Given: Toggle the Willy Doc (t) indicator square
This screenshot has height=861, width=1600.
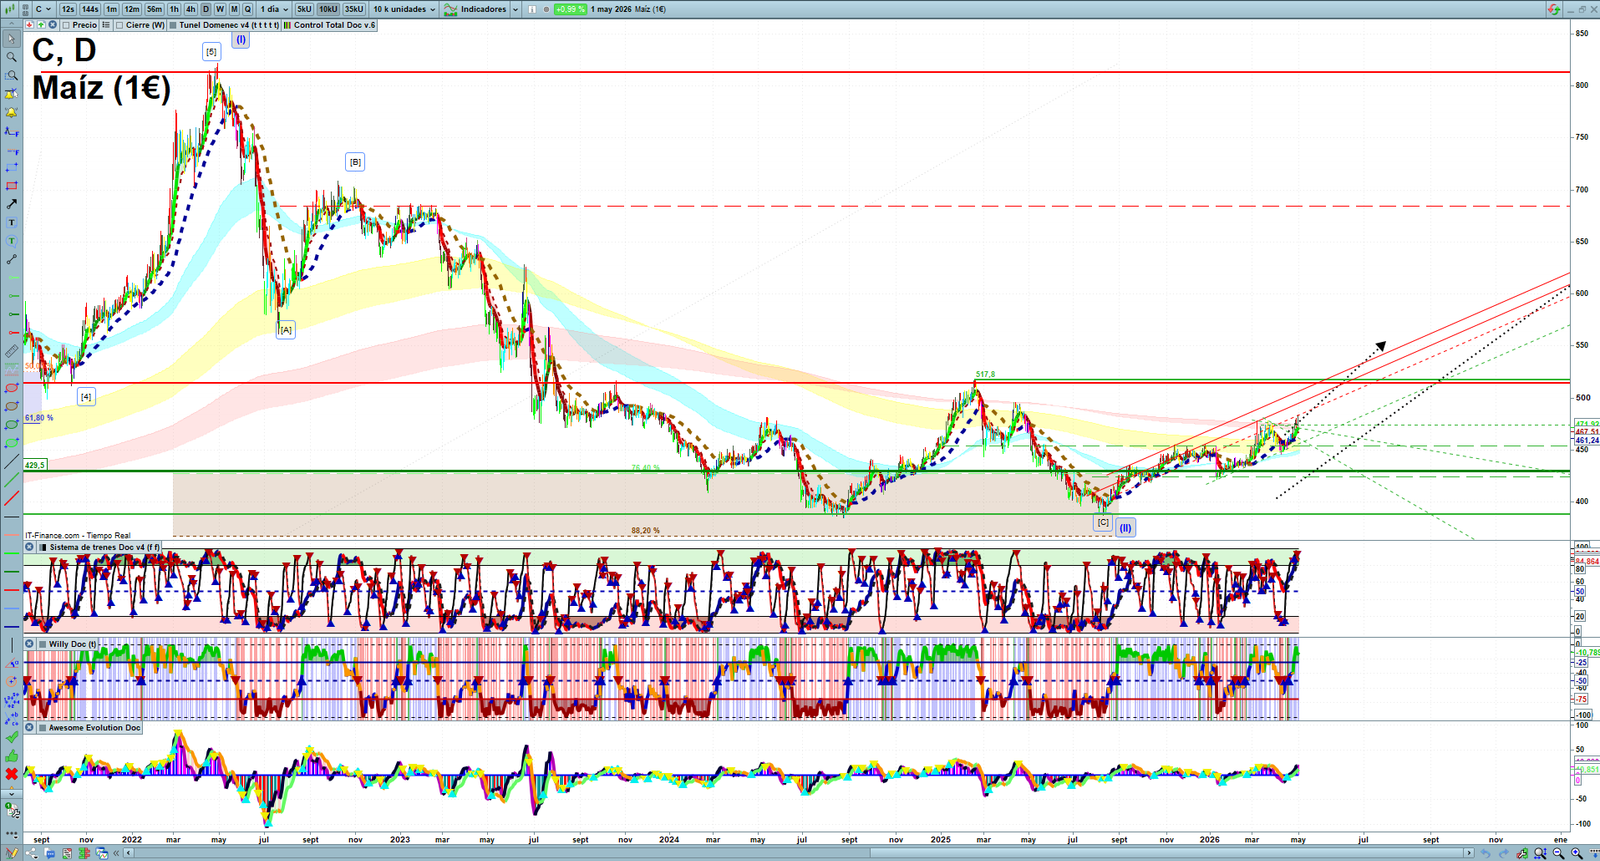Looking at the screenshot, I should pos(42,644).
